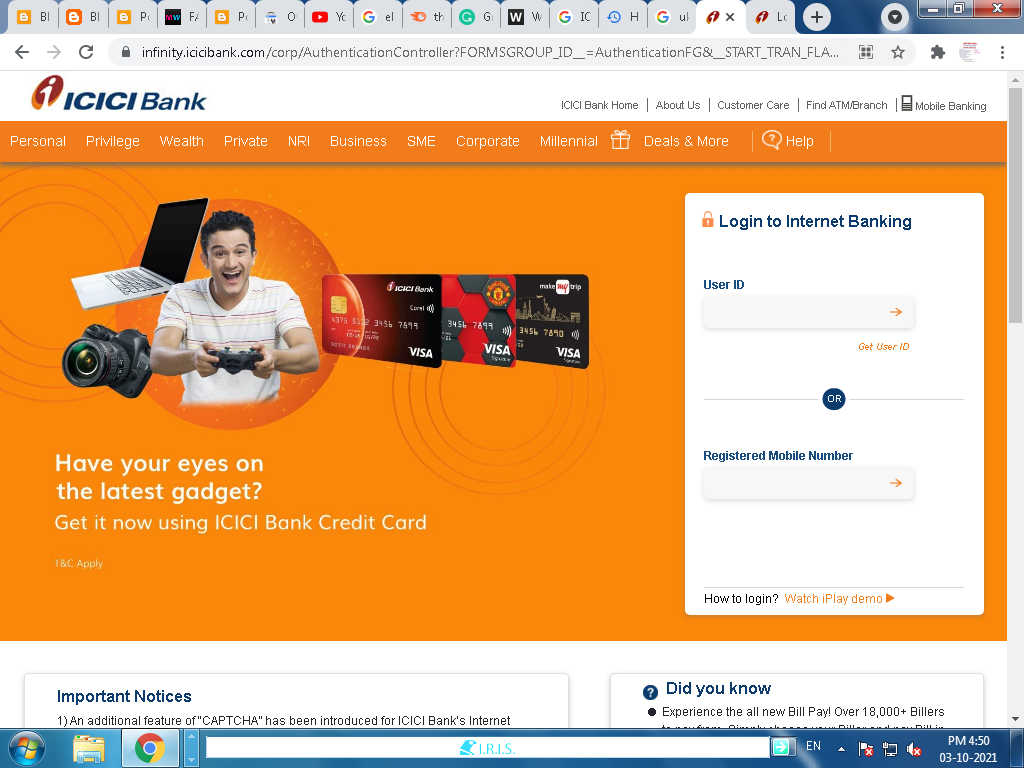Open a new browser tab

tap(816, 17)
